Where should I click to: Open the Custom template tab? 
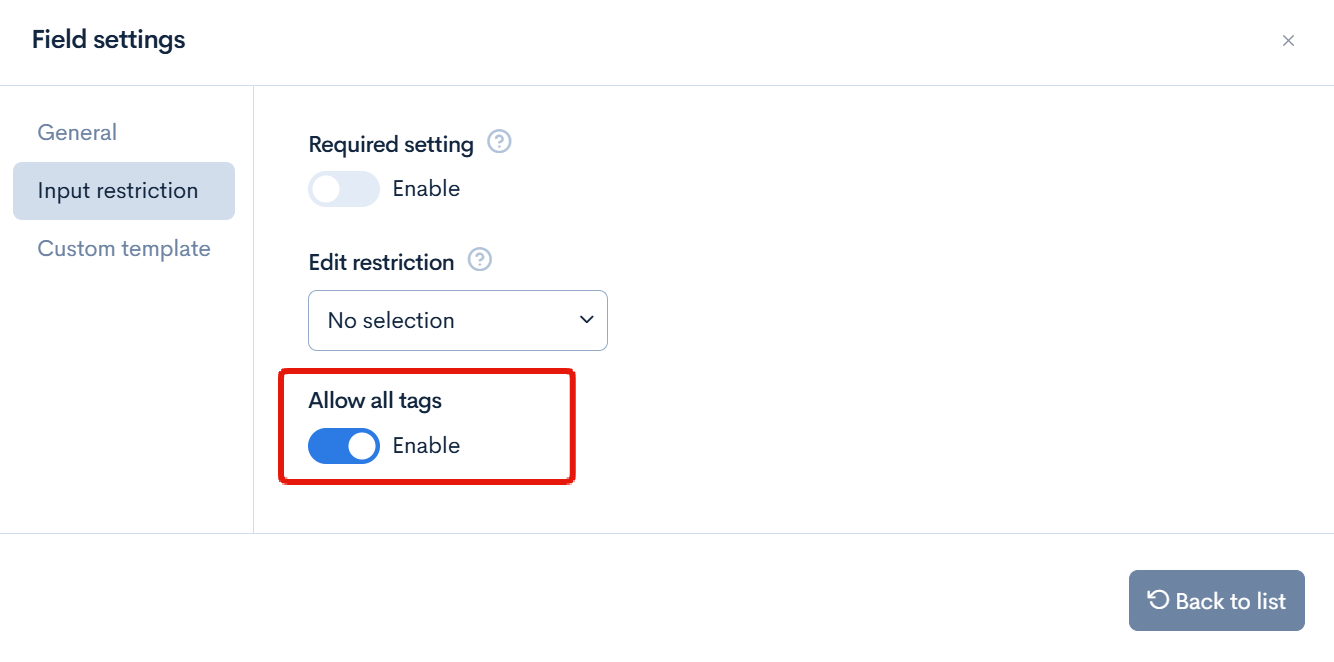(x=124, y=249)
